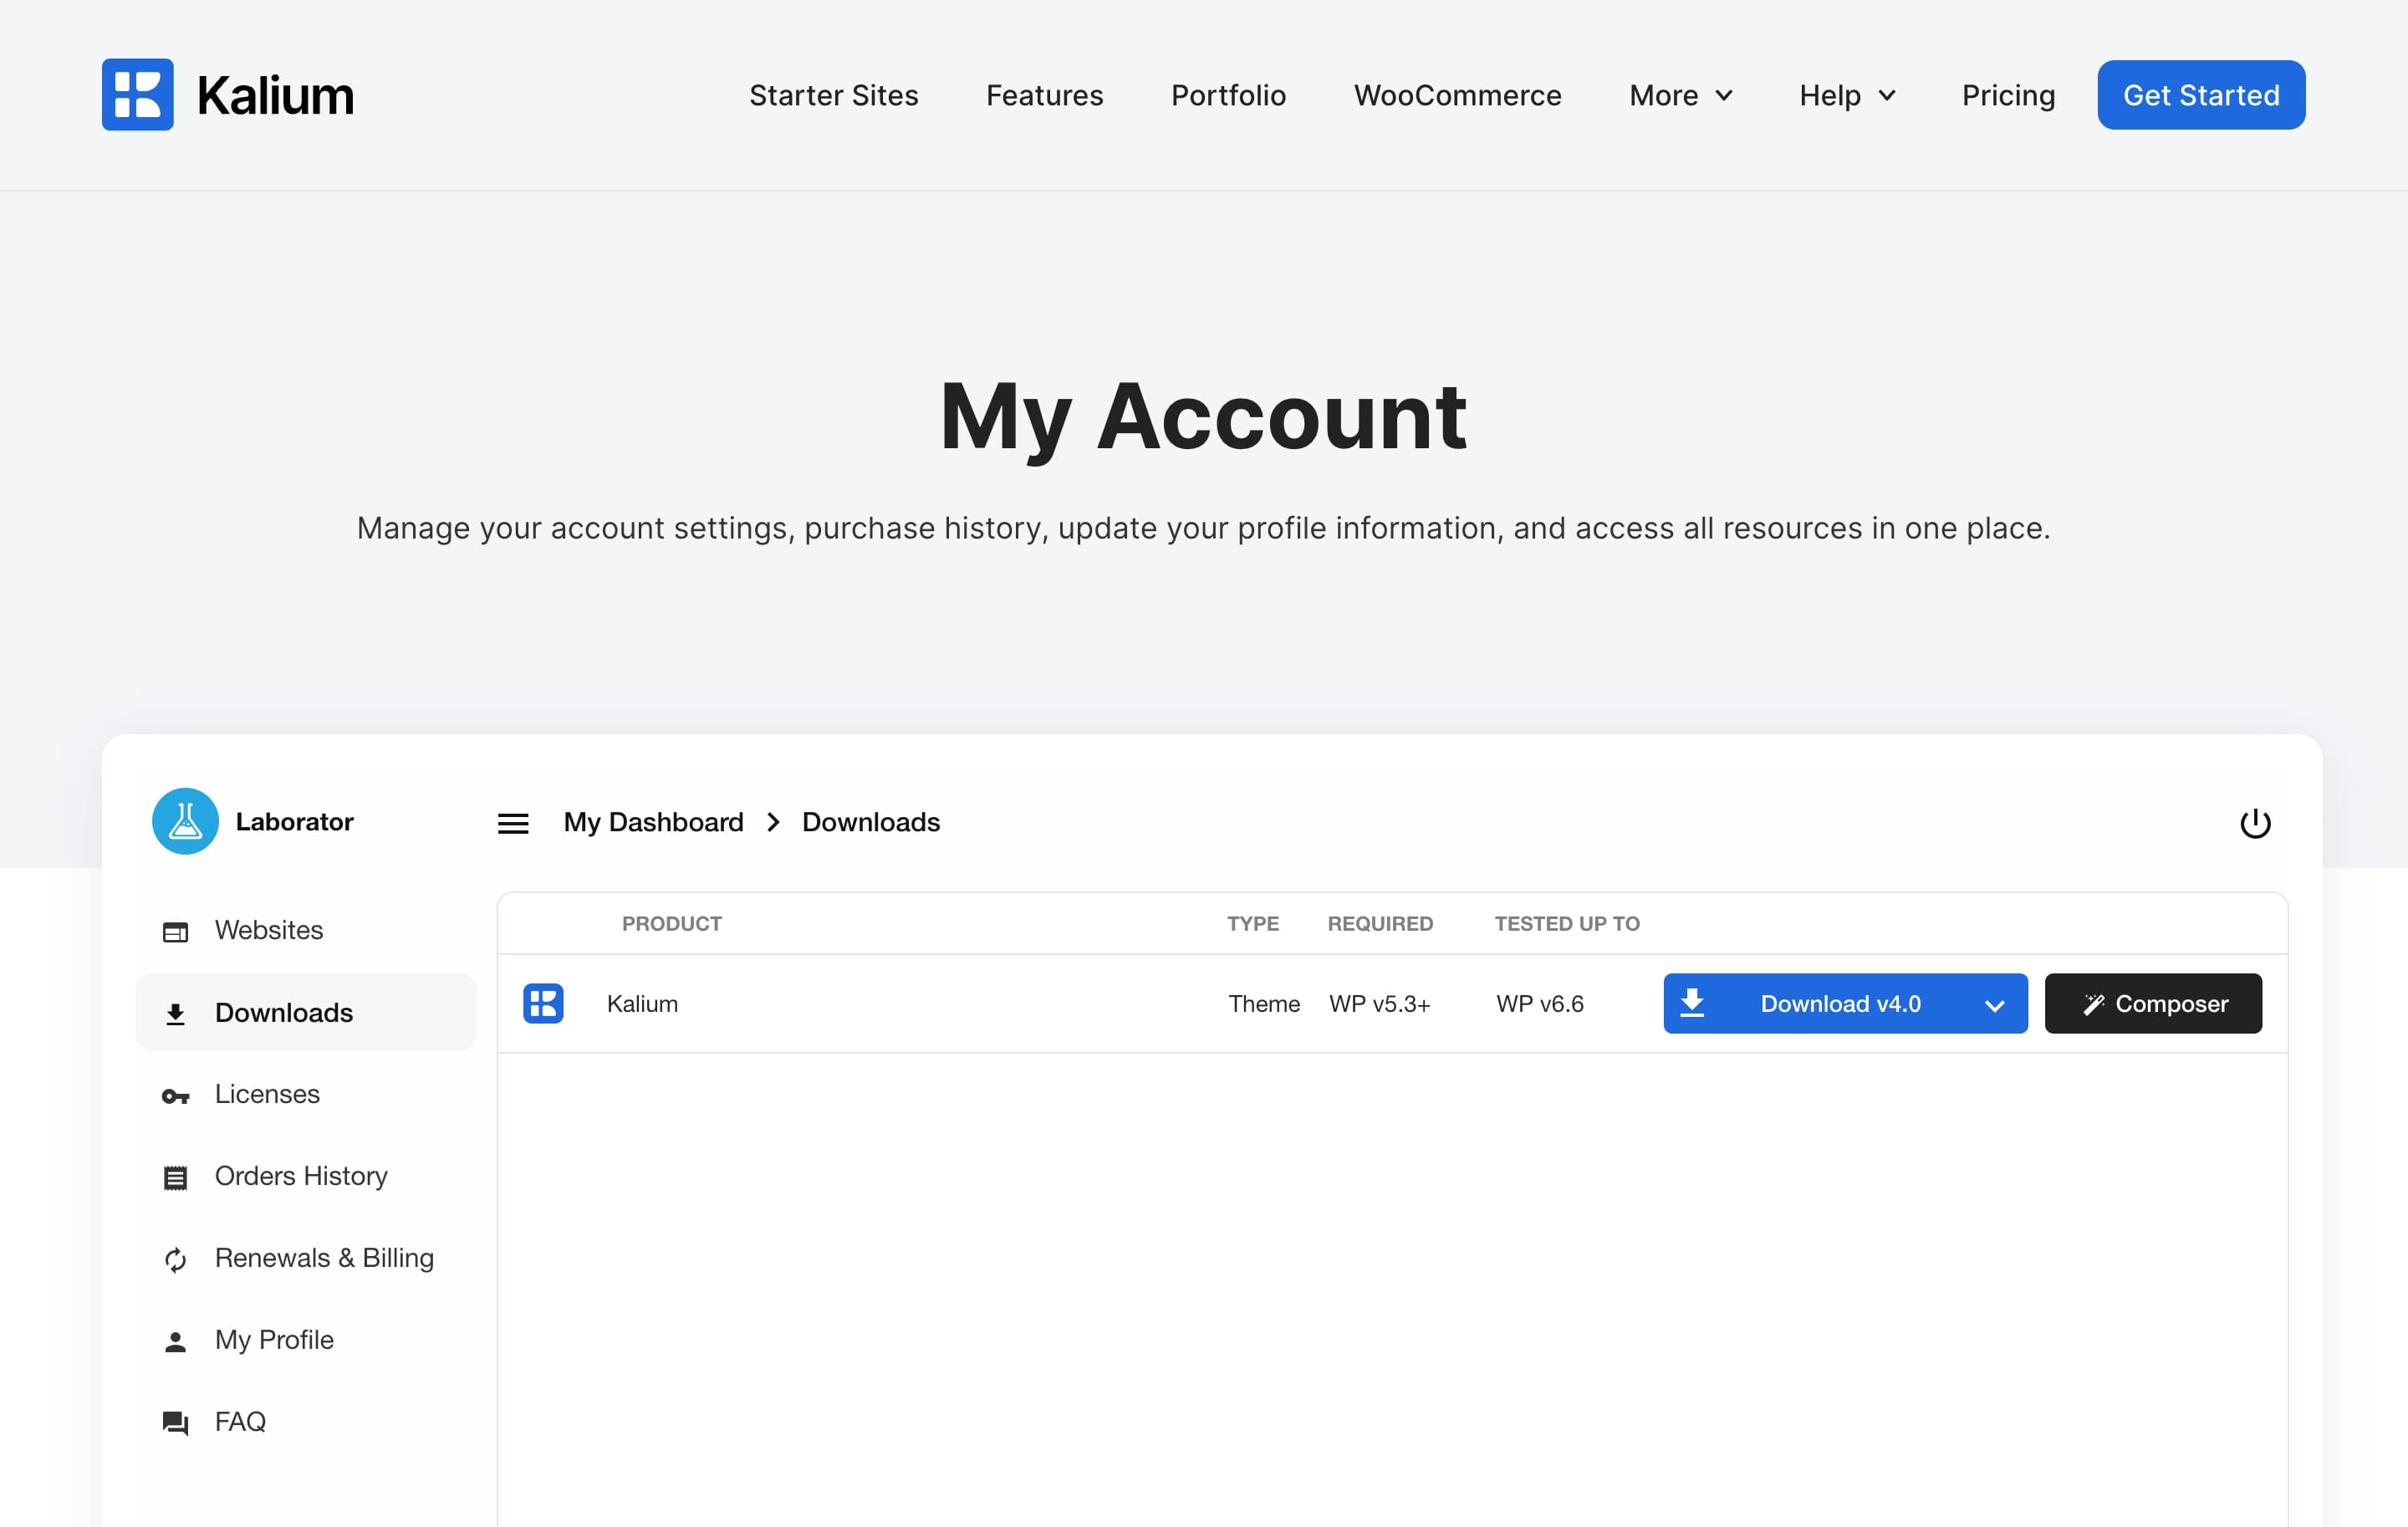Viewport: 2408px width, 1527px height.
Task: Click the Get Started button
Action: [2201, 95]
